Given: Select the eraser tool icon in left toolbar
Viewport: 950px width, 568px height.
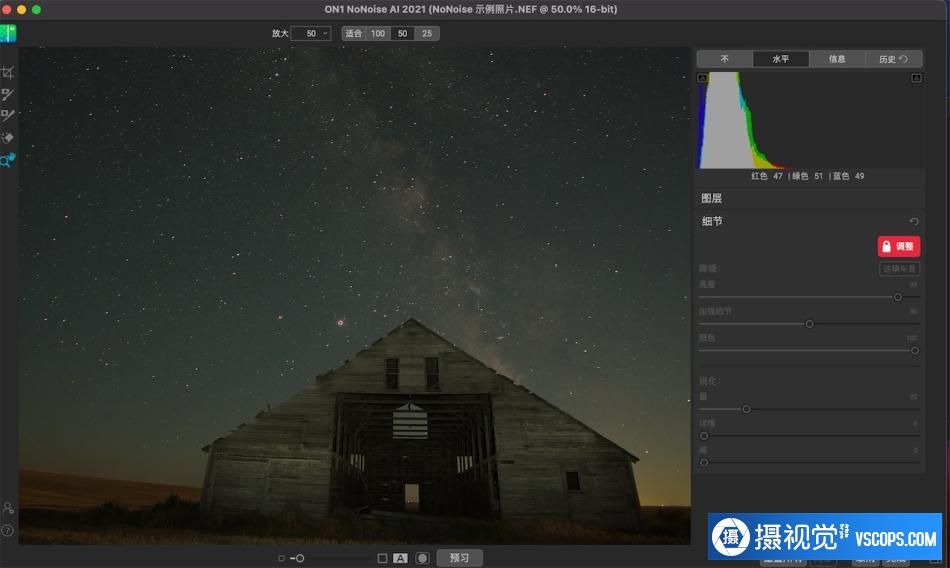Looking at the screenshot, I should click(7, 137).
